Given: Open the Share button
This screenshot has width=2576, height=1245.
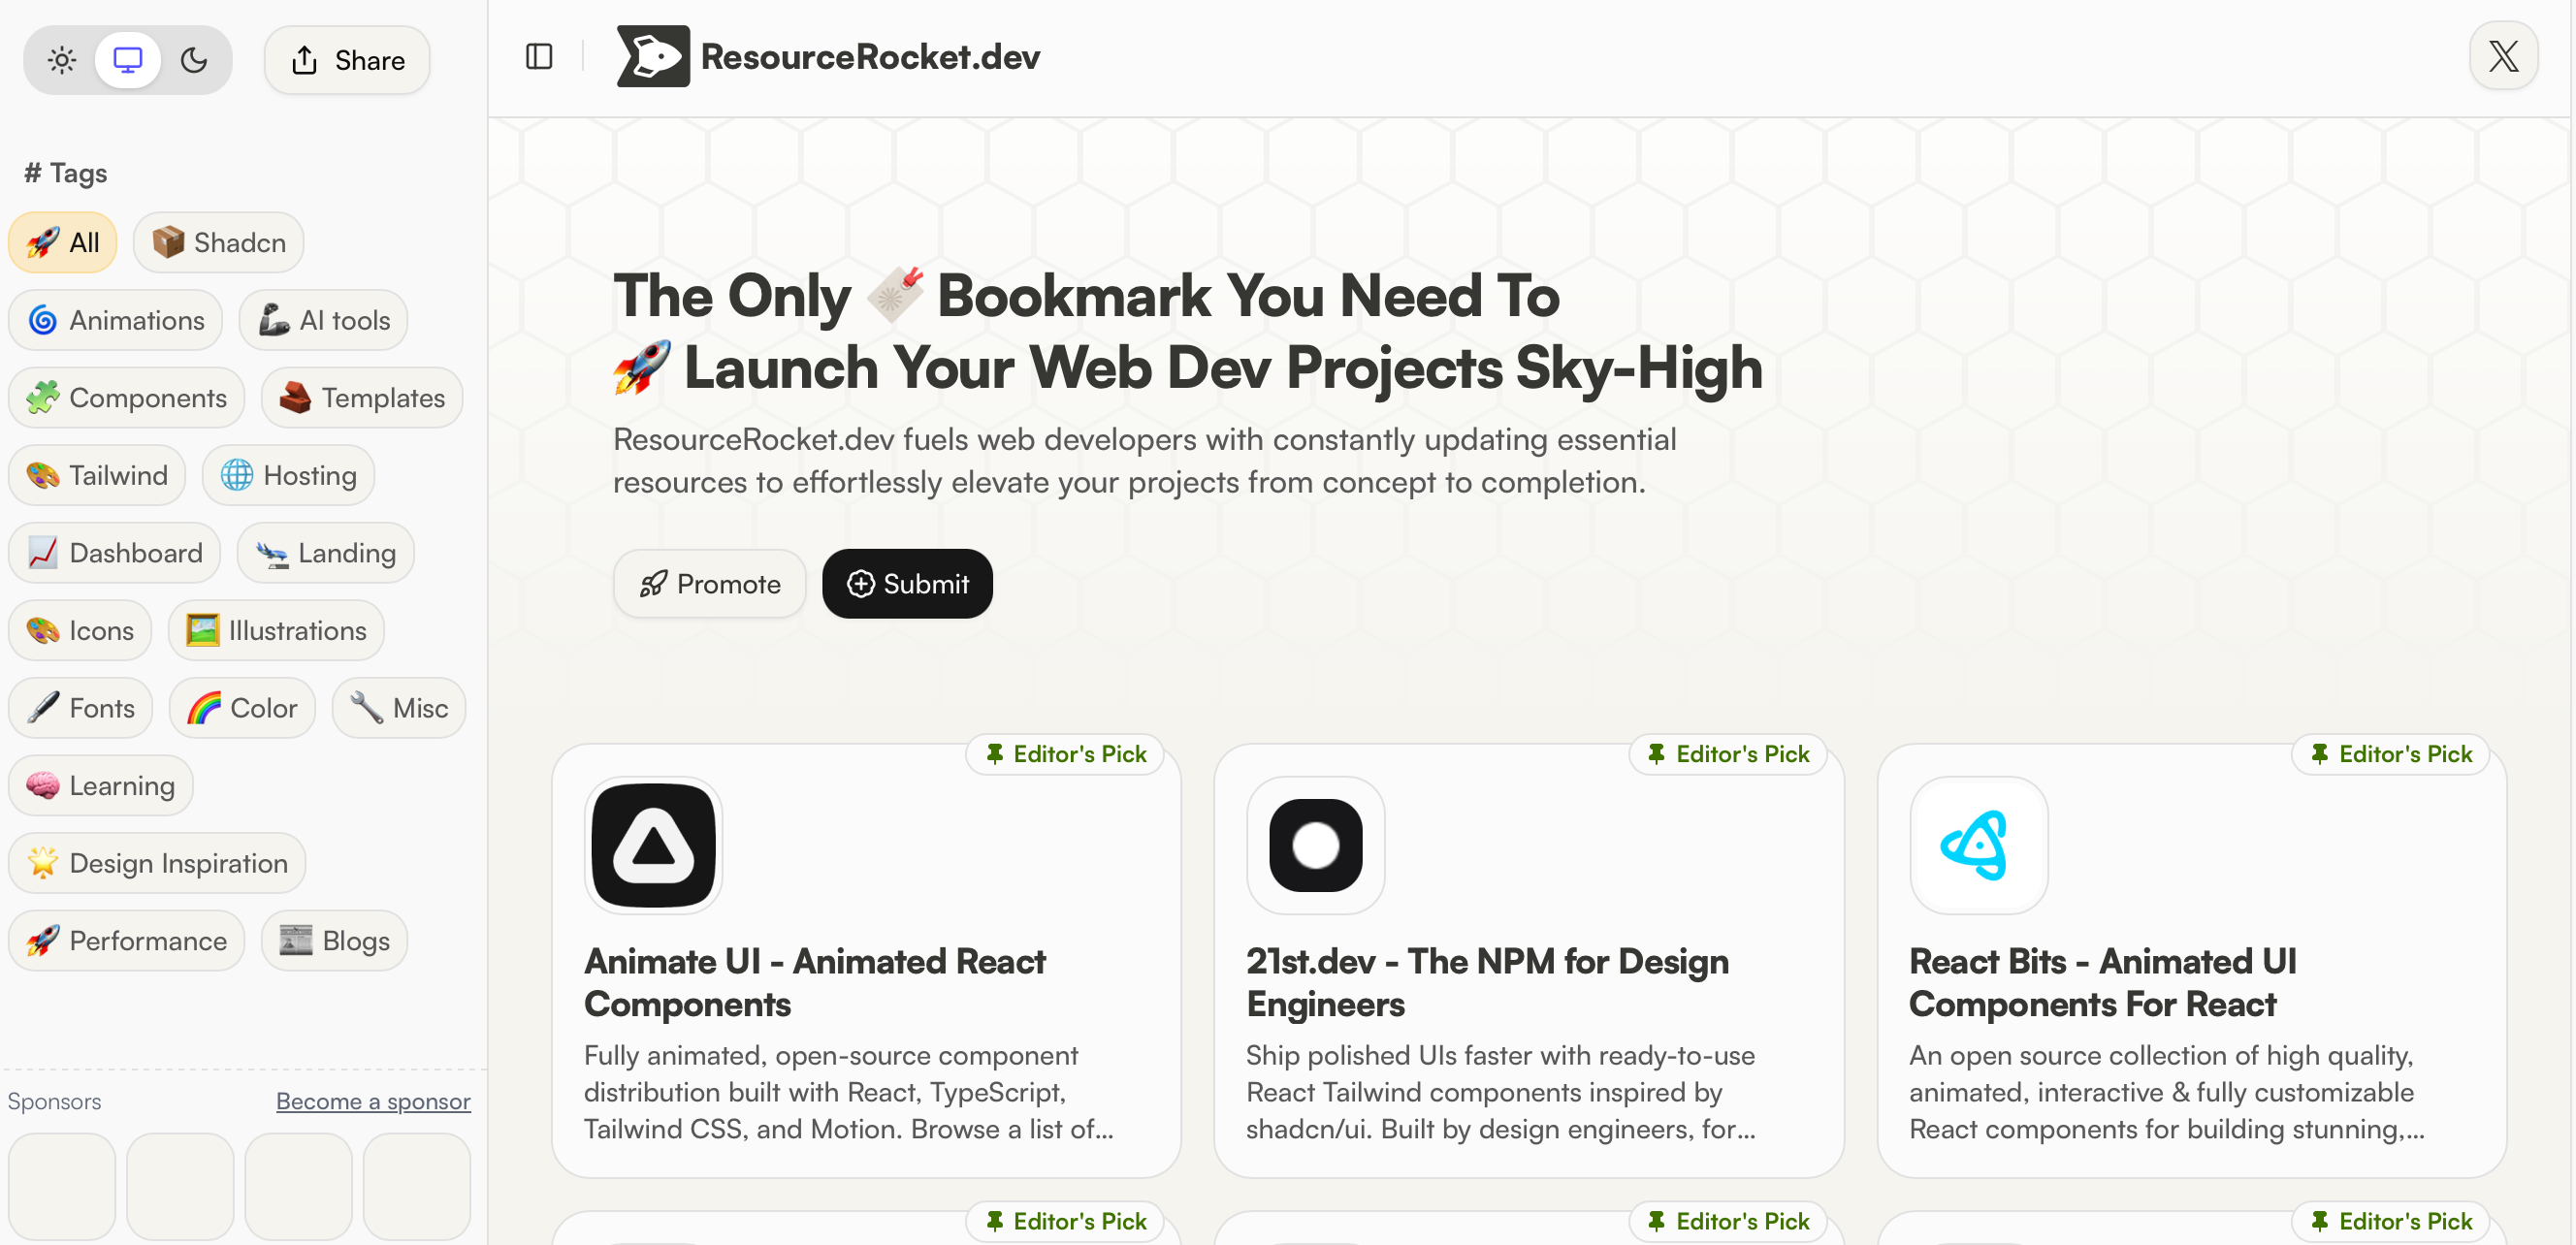Looking at the screenshot, I should [x=347, y=60].
